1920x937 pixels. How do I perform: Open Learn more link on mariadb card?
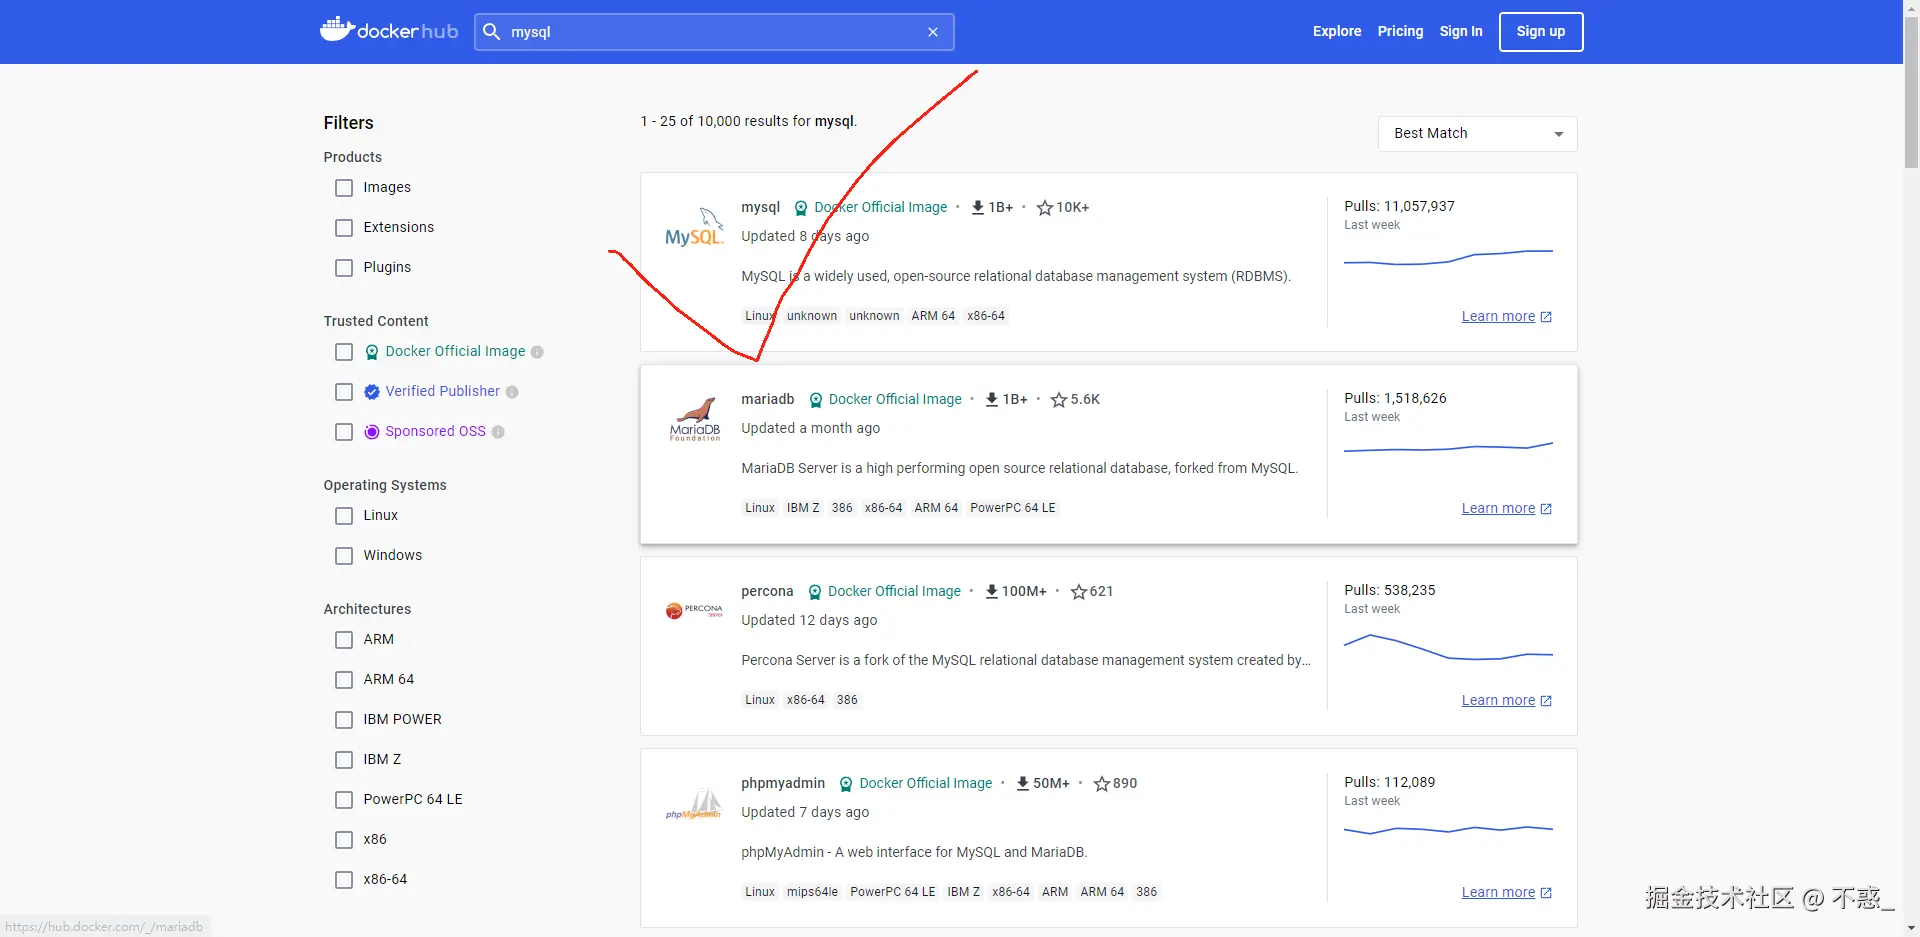1507,508
